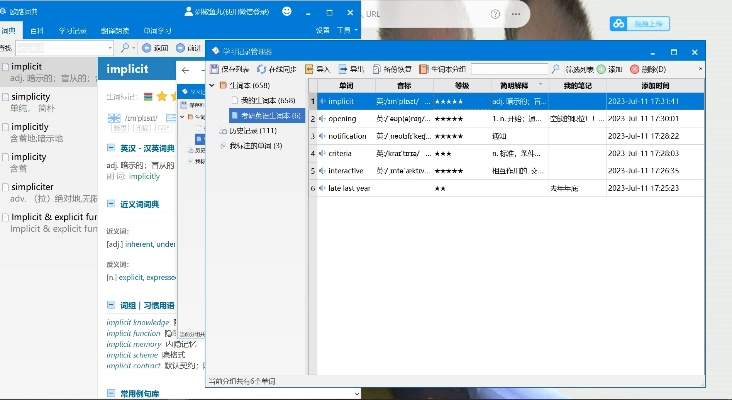The height and width of the screenshot is (400, 732).
Task: Click the help question mark icon near URL bar
Action: pos(495,14)
